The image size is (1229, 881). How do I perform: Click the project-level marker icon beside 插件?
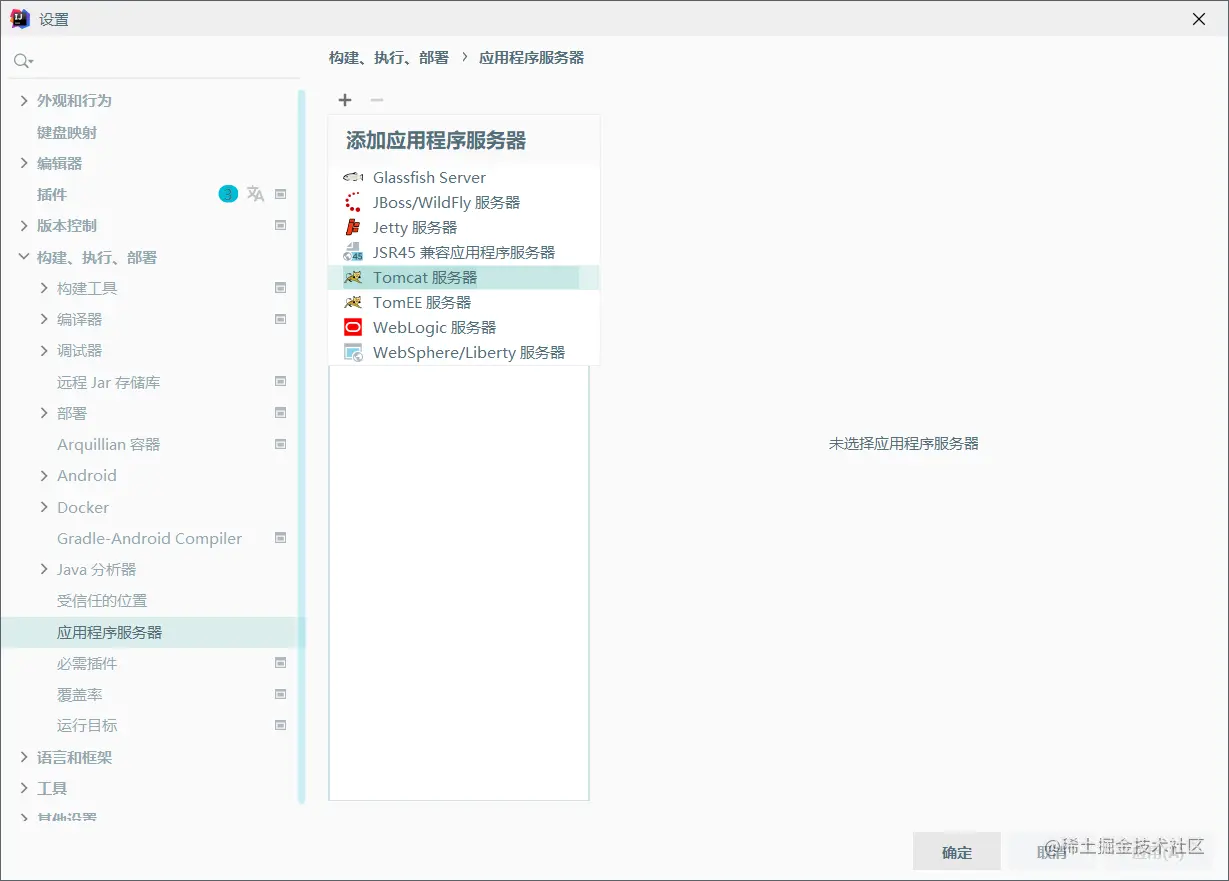click(281, 194)
